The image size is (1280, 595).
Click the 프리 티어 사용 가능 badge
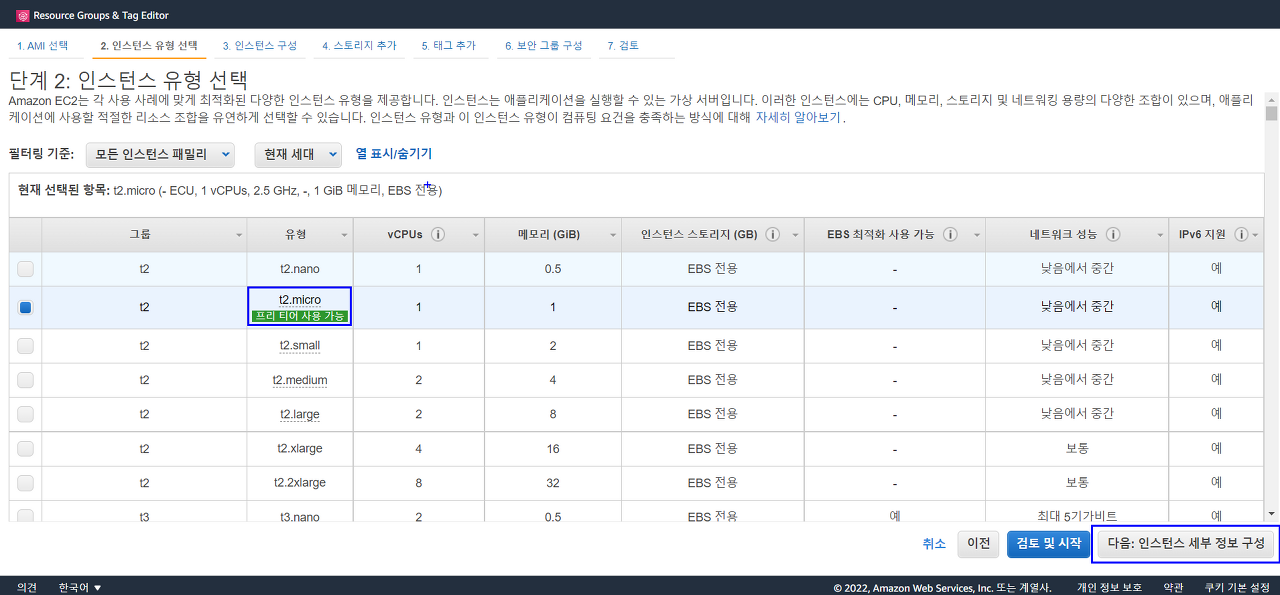300,316
